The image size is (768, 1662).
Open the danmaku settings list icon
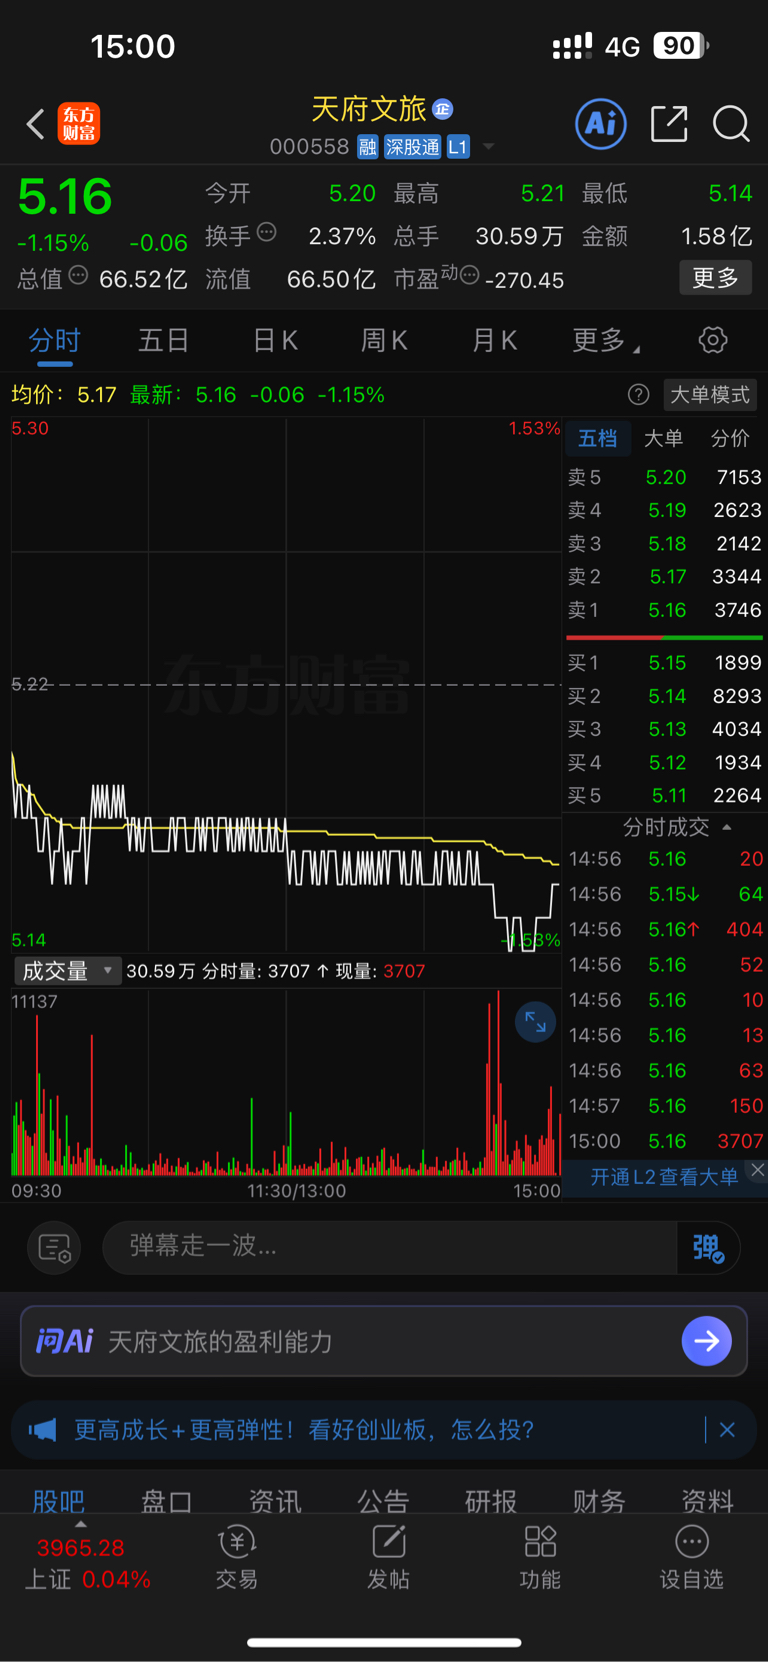[x=54, y=1247]
